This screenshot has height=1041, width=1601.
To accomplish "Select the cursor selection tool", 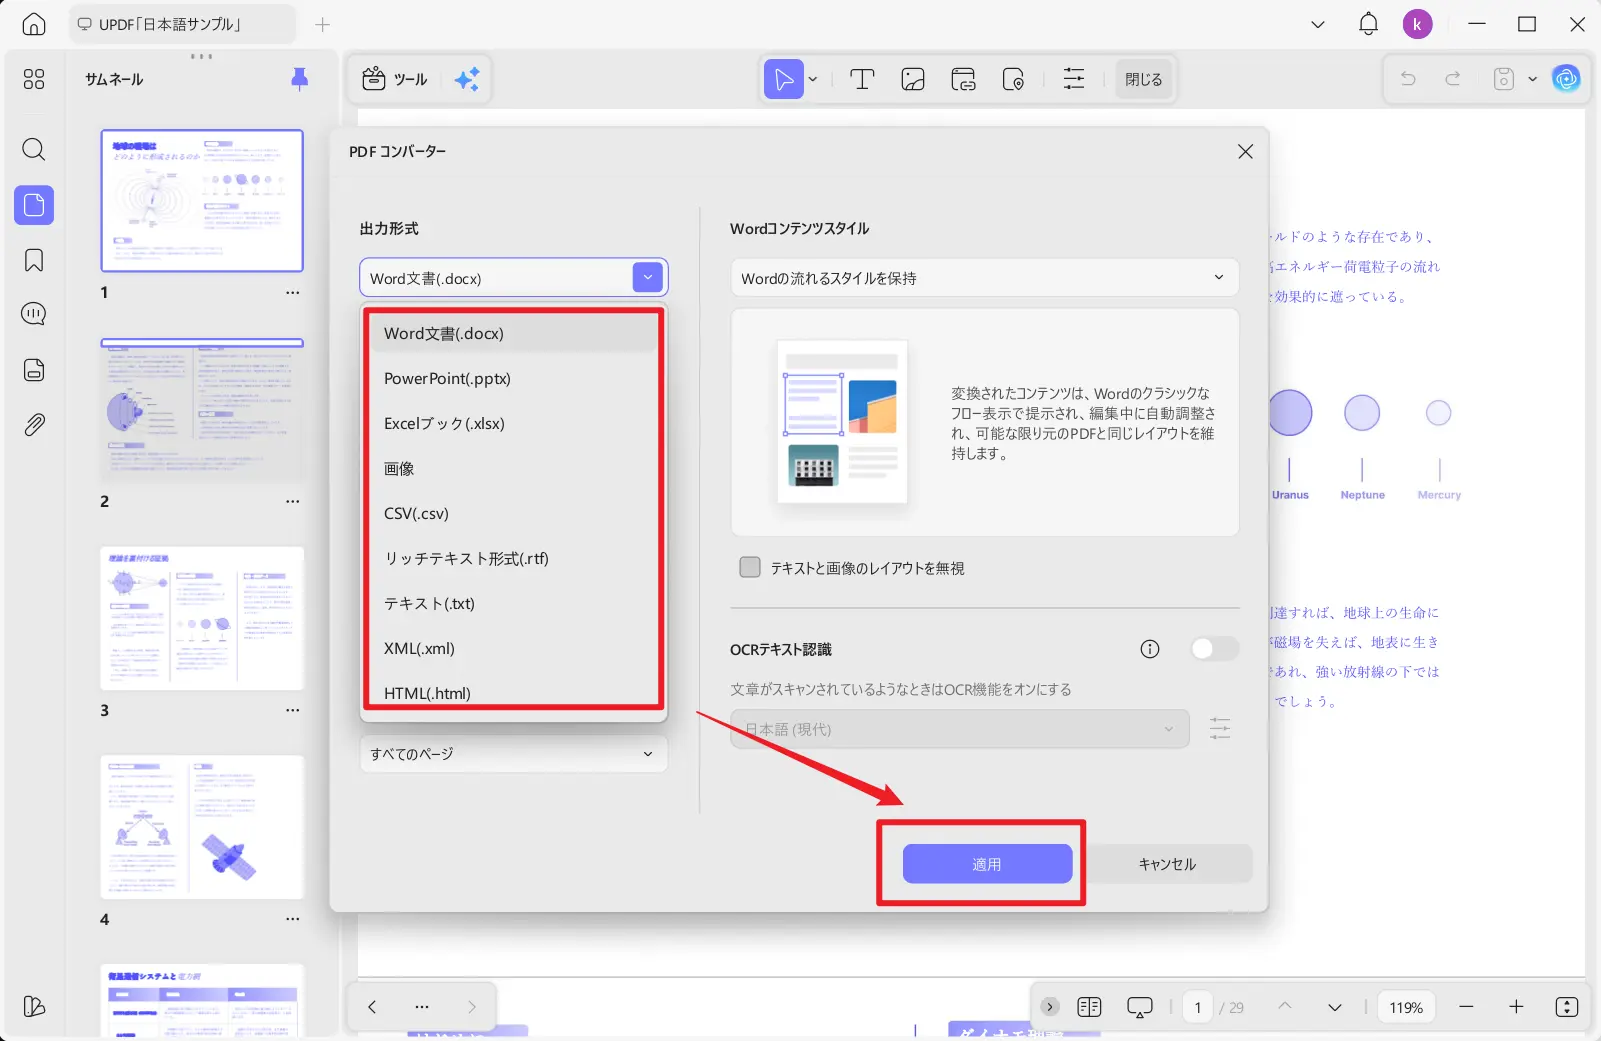I will (x=784, y=79).
